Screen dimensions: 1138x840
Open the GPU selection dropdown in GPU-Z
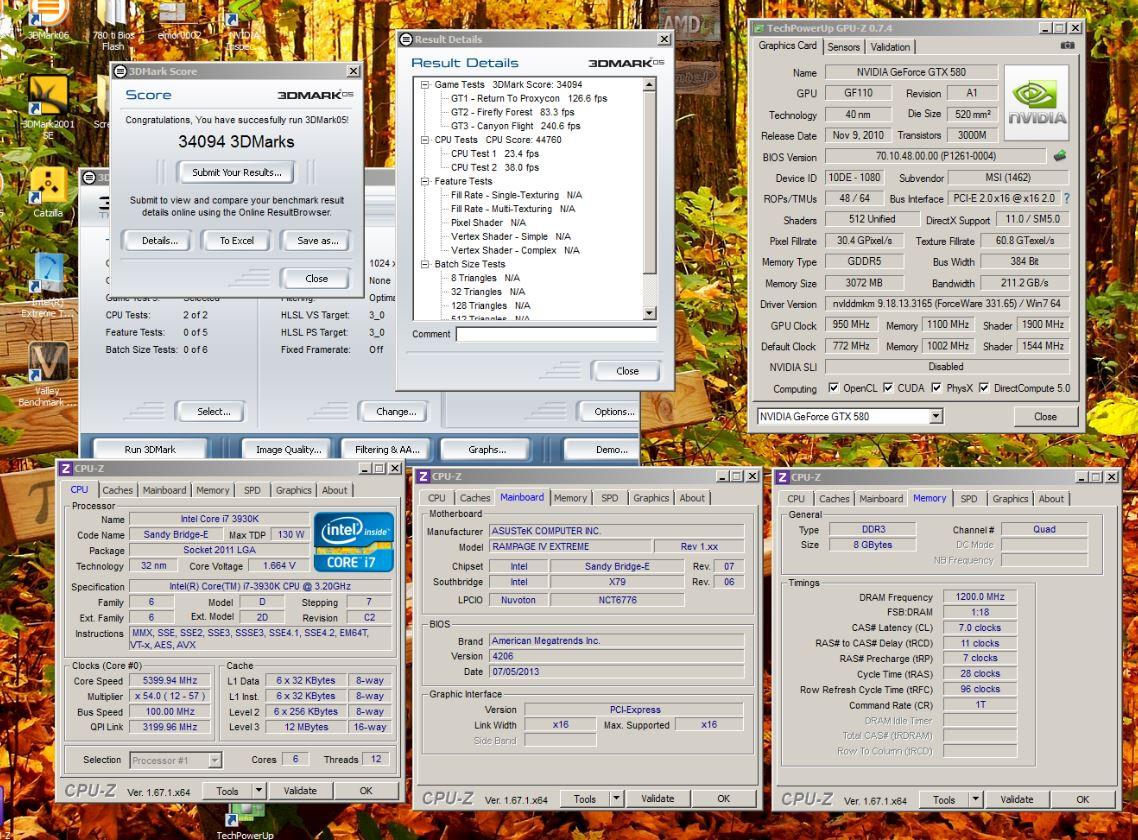pos(936,416)
